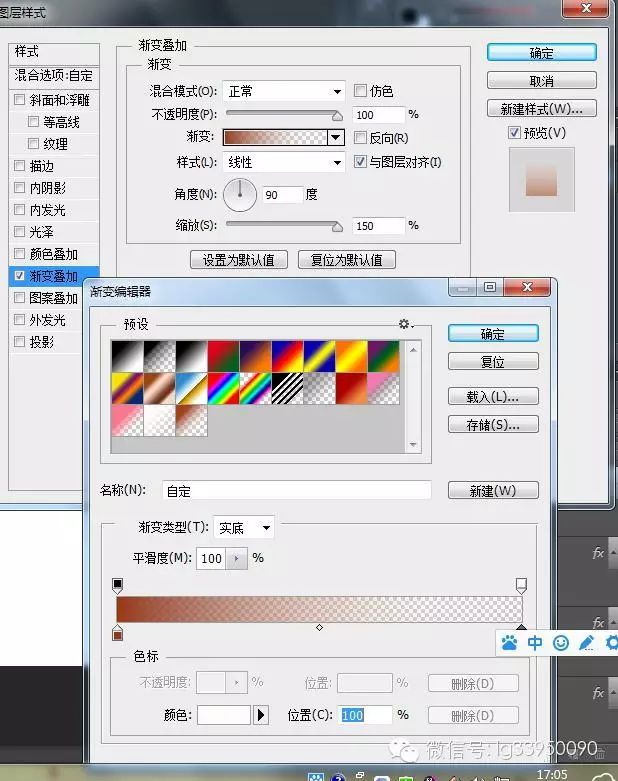Select violet-green-orange gradient preset
The image size is (618, 781).
(x=383, y=356)
